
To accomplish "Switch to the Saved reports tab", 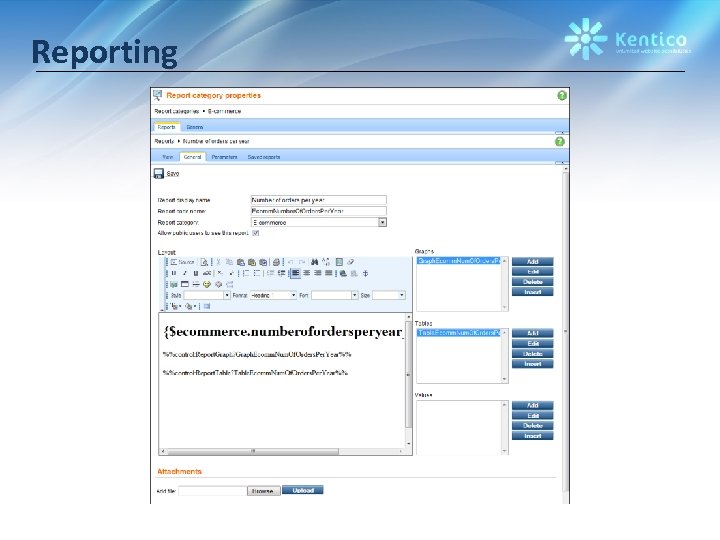I will point(264,157).
